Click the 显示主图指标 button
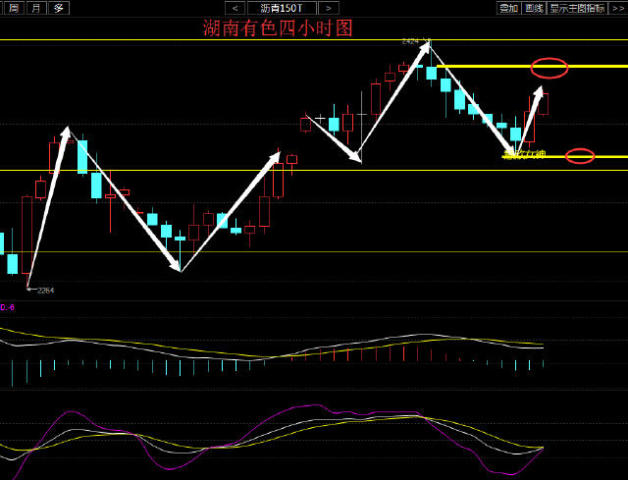 577,8
